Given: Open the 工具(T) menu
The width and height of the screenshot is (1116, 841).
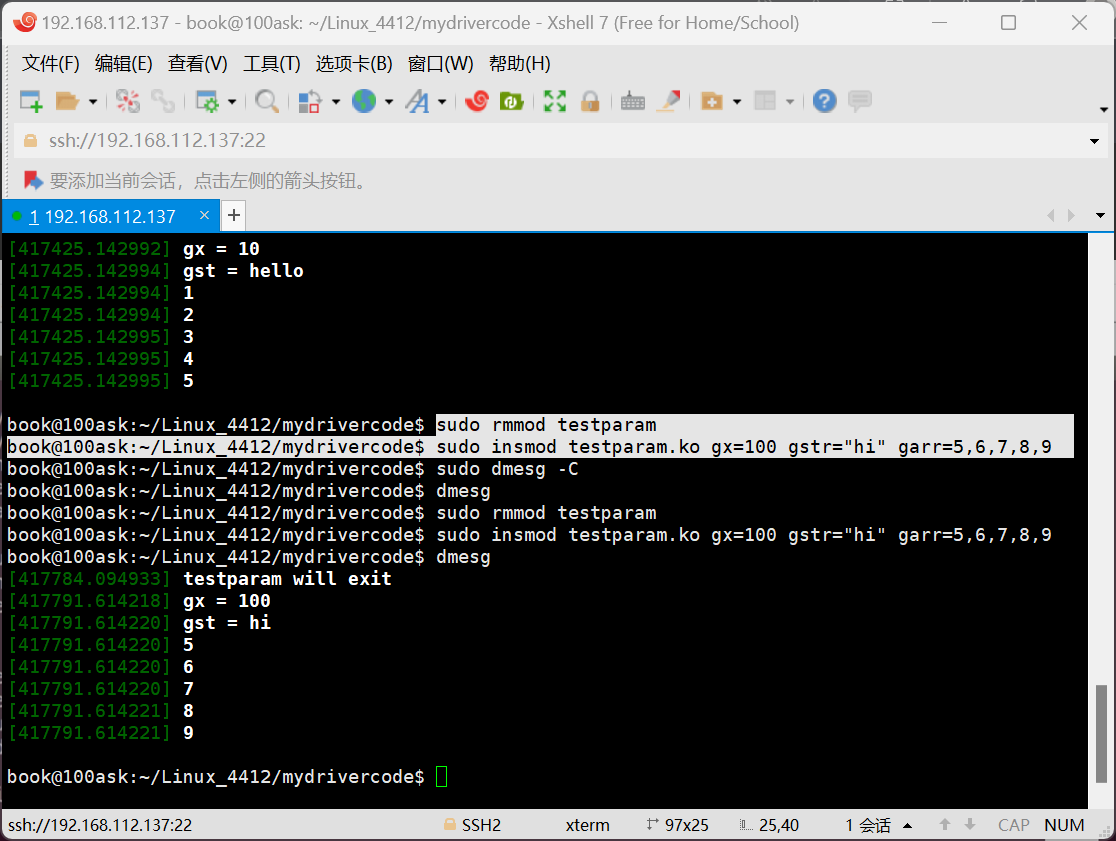Looking at the screenshot, I should pyautogui.click(x=271, y=63).
